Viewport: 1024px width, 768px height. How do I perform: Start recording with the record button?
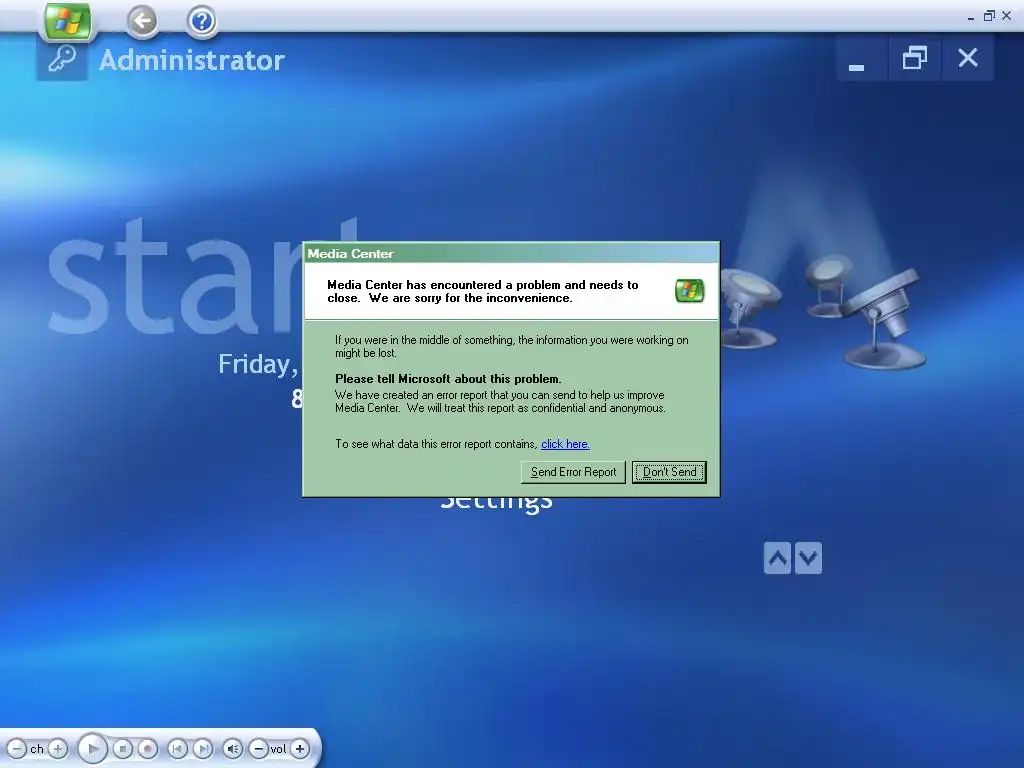pos(148,748)
